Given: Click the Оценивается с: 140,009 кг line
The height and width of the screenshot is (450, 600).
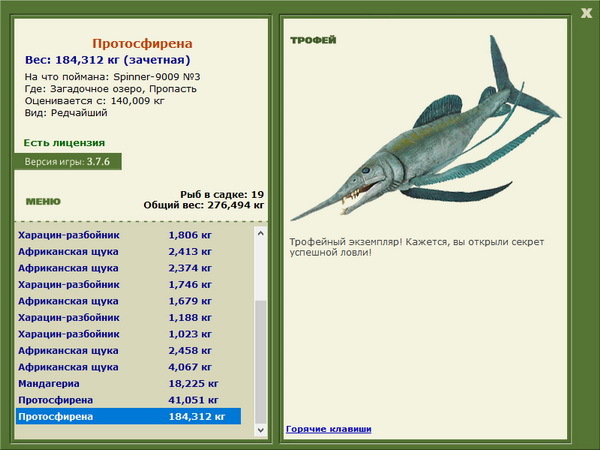Looking at the screenshot, I should tap(95, 101).
